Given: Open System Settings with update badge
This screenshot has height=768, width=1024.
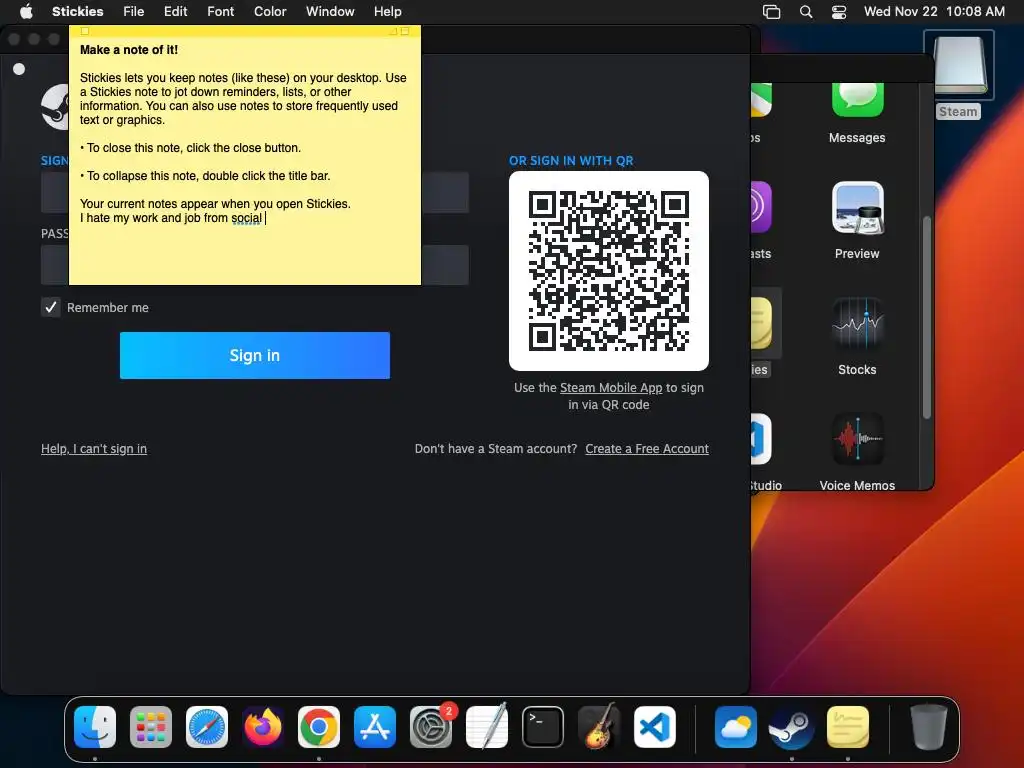Looking at the screenshot, I should pyautogui.click(x=431, y=727).
